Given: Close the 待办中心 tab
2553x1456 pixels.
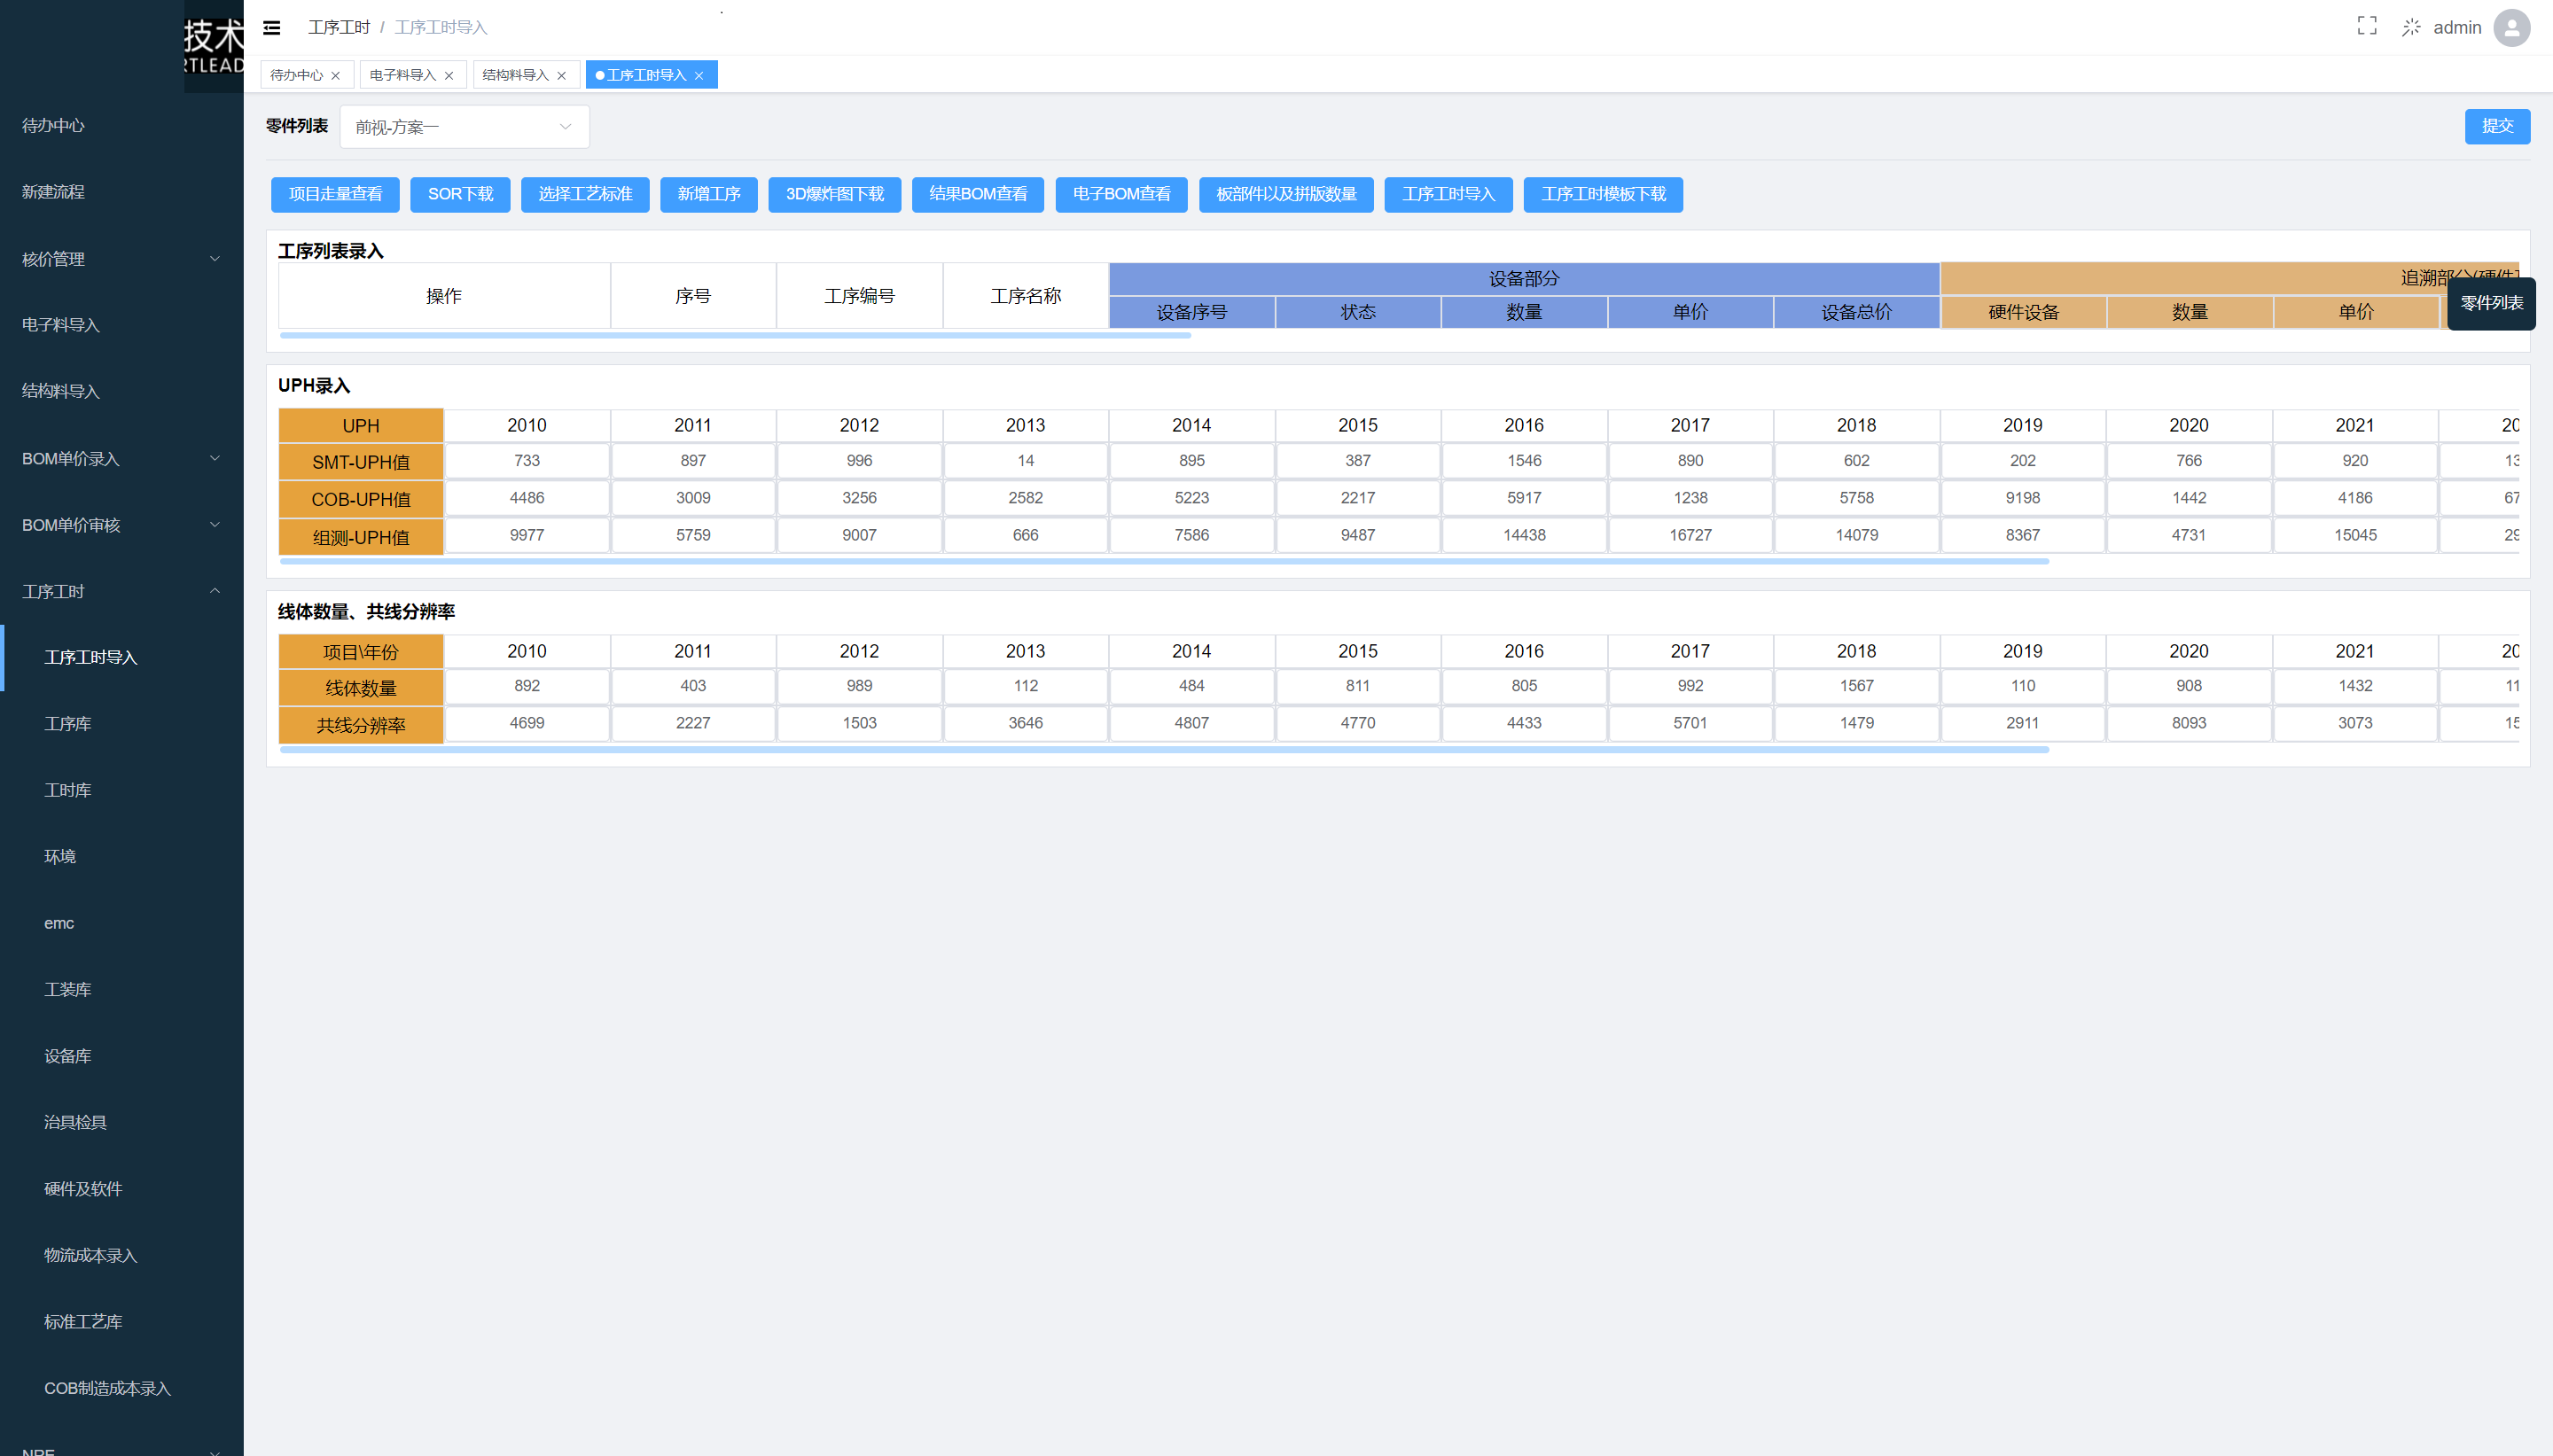Looking at the screenshot, I should tap(336, 76).
